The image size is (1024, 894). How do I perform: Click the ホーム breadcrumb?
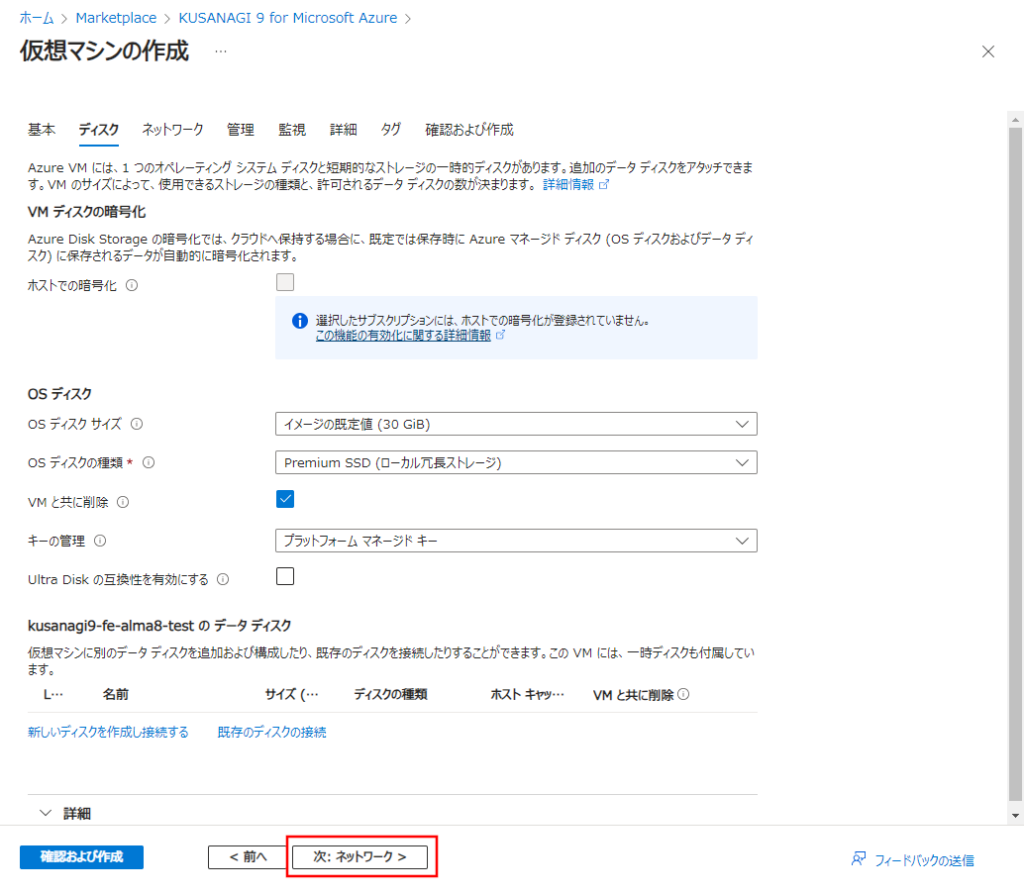[x=37, y=18]
